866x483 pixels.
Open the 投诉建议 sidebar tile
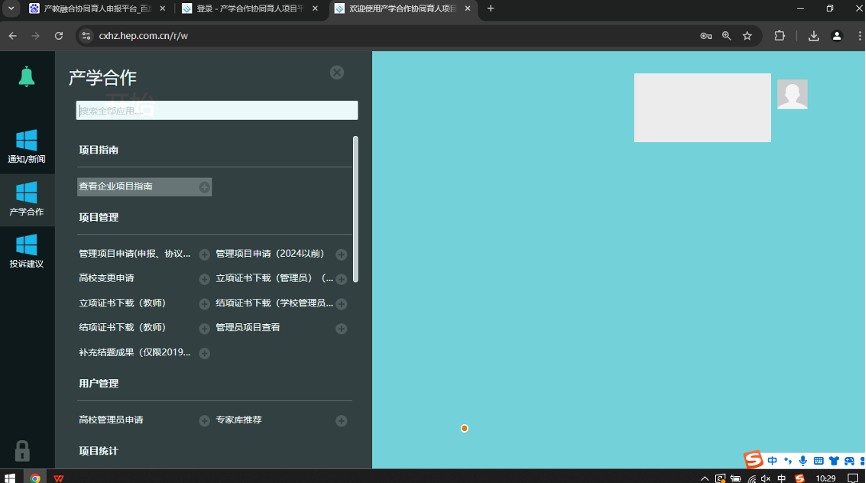pos(27,251)
